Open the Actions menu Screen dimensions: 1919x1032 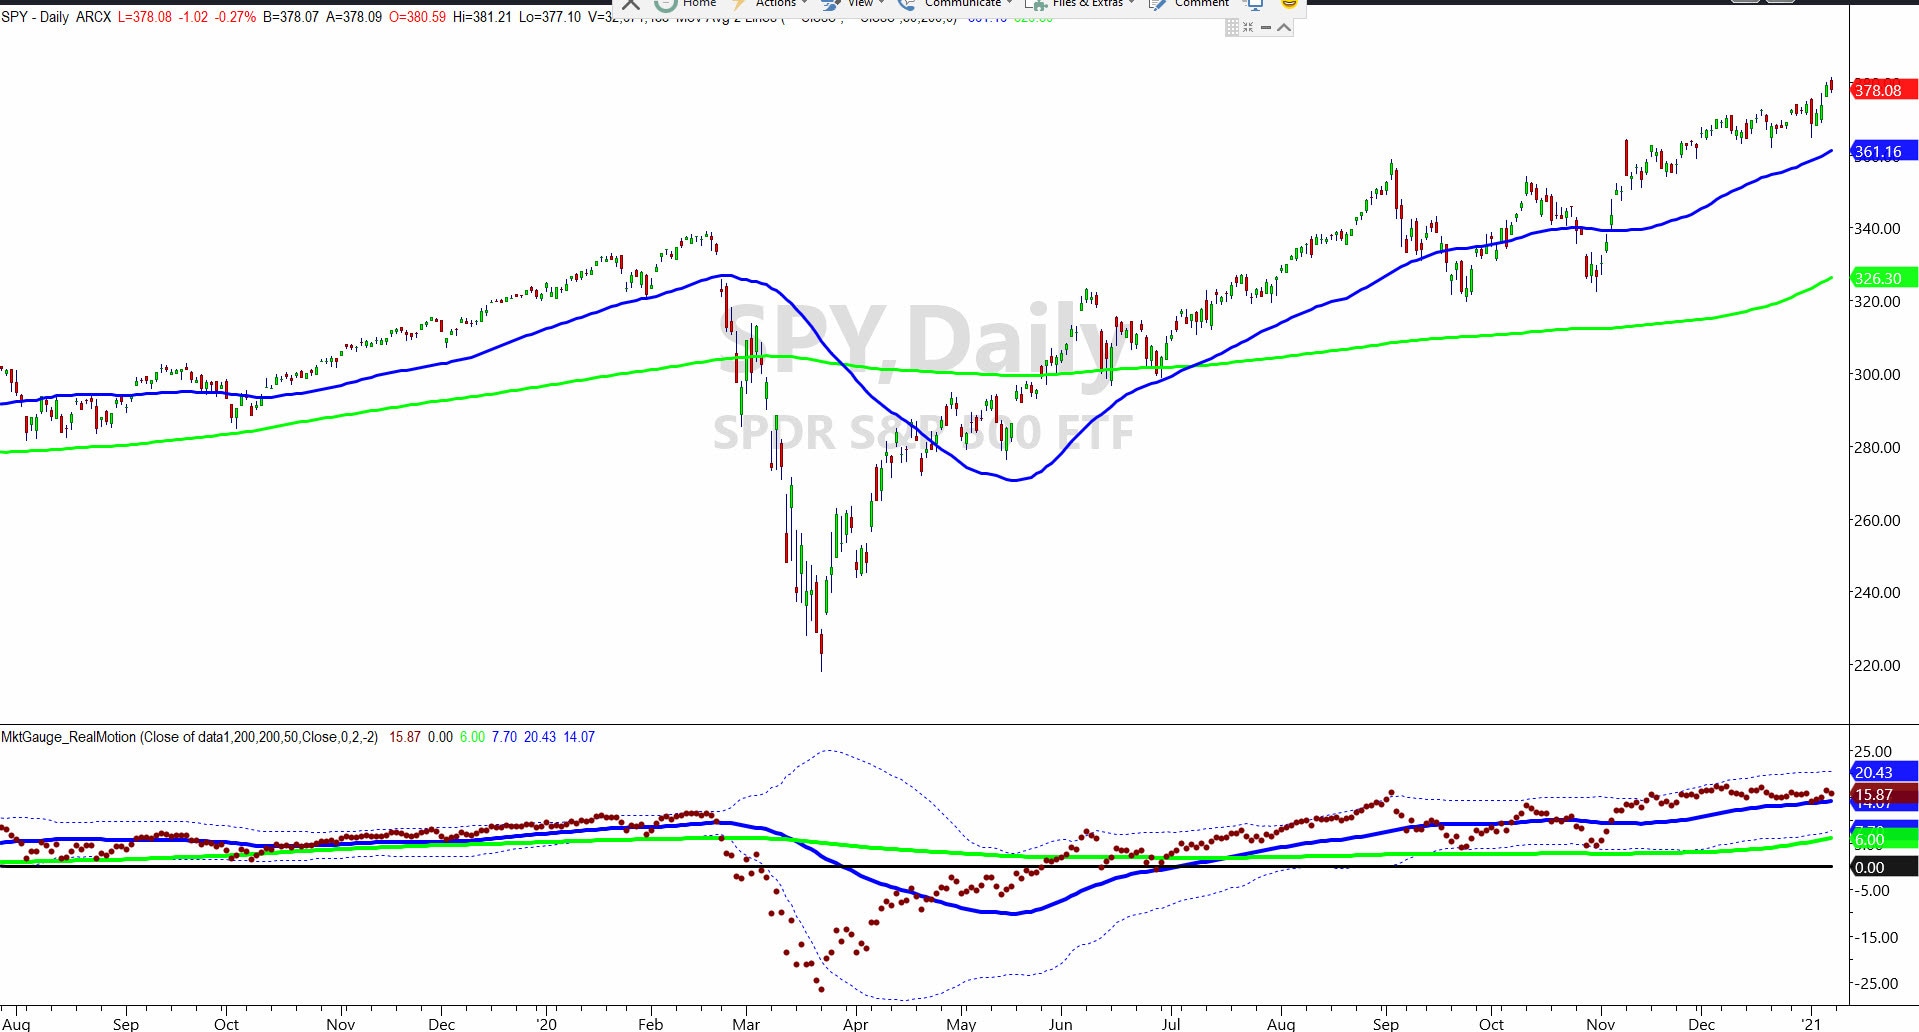(x=773, y=4)
